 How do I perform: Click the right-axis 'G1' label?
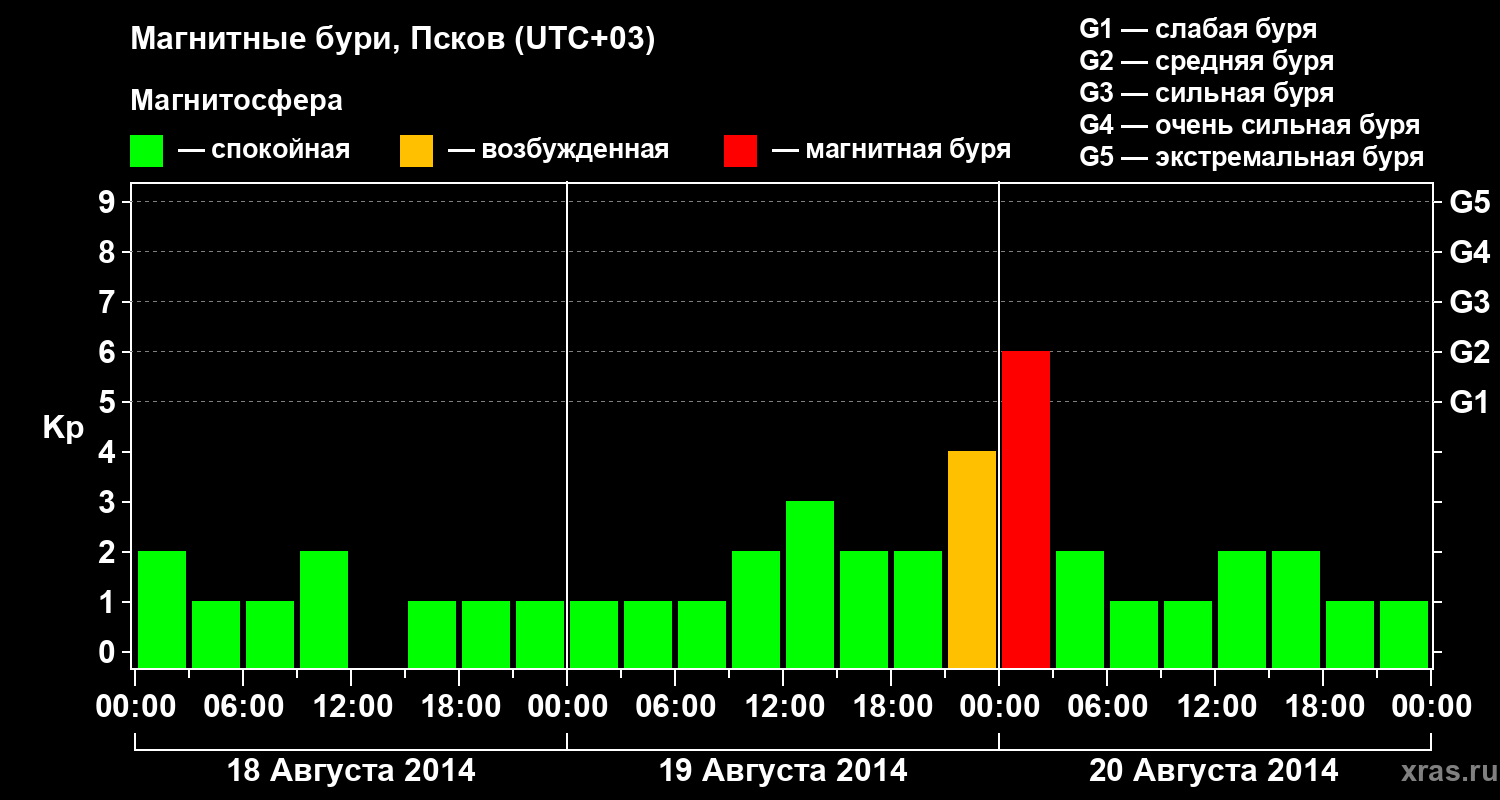tap(1469, 402)
